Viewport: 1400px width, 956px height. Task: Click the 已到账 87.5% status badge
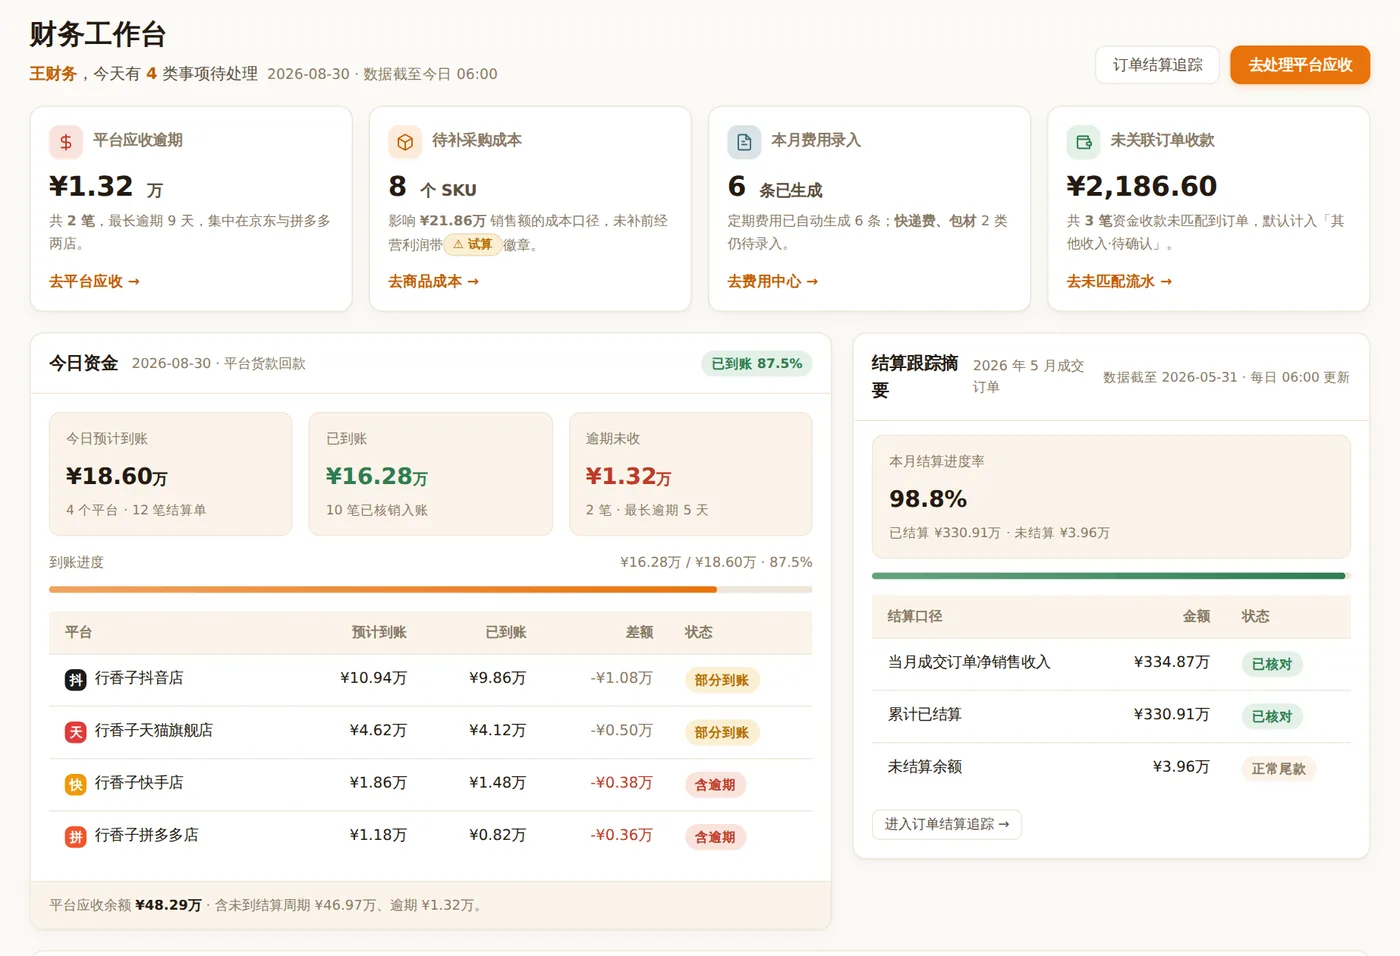[x=757, y=364]
